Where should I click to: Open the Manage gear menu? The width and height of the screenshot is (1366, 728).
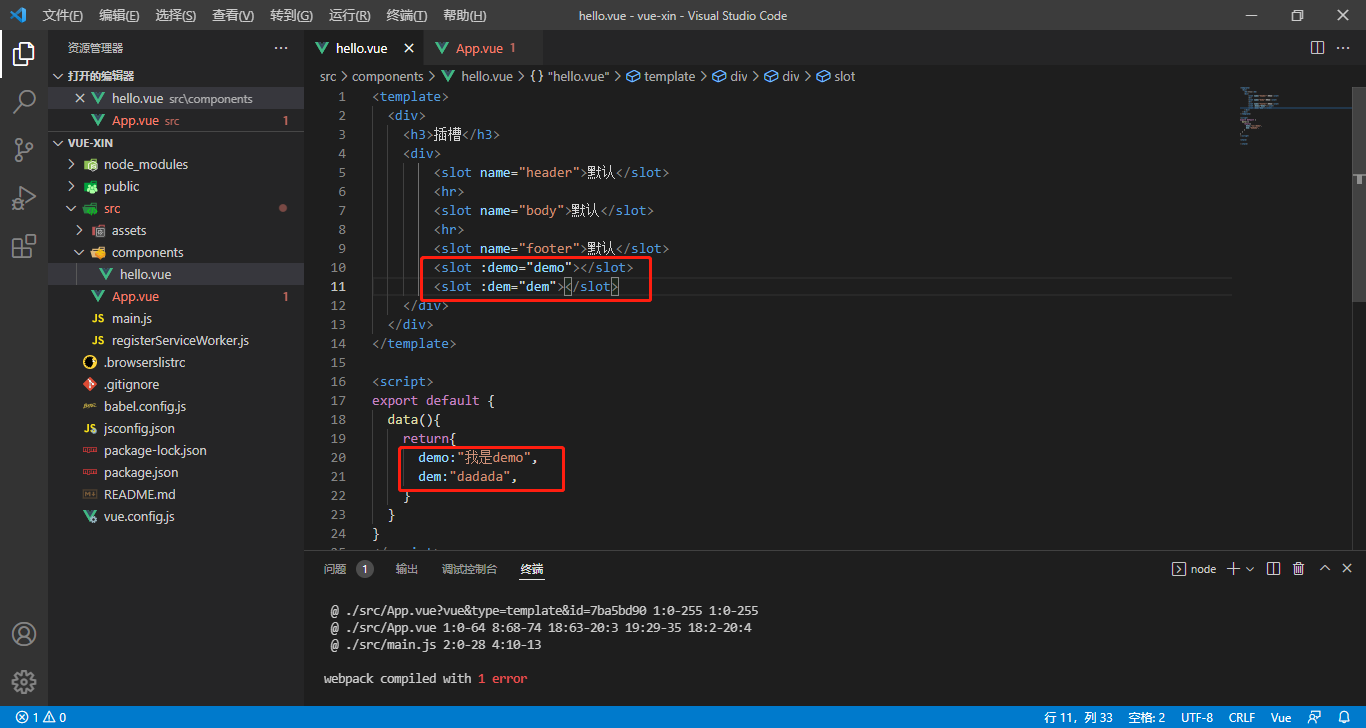click(24, 682)
